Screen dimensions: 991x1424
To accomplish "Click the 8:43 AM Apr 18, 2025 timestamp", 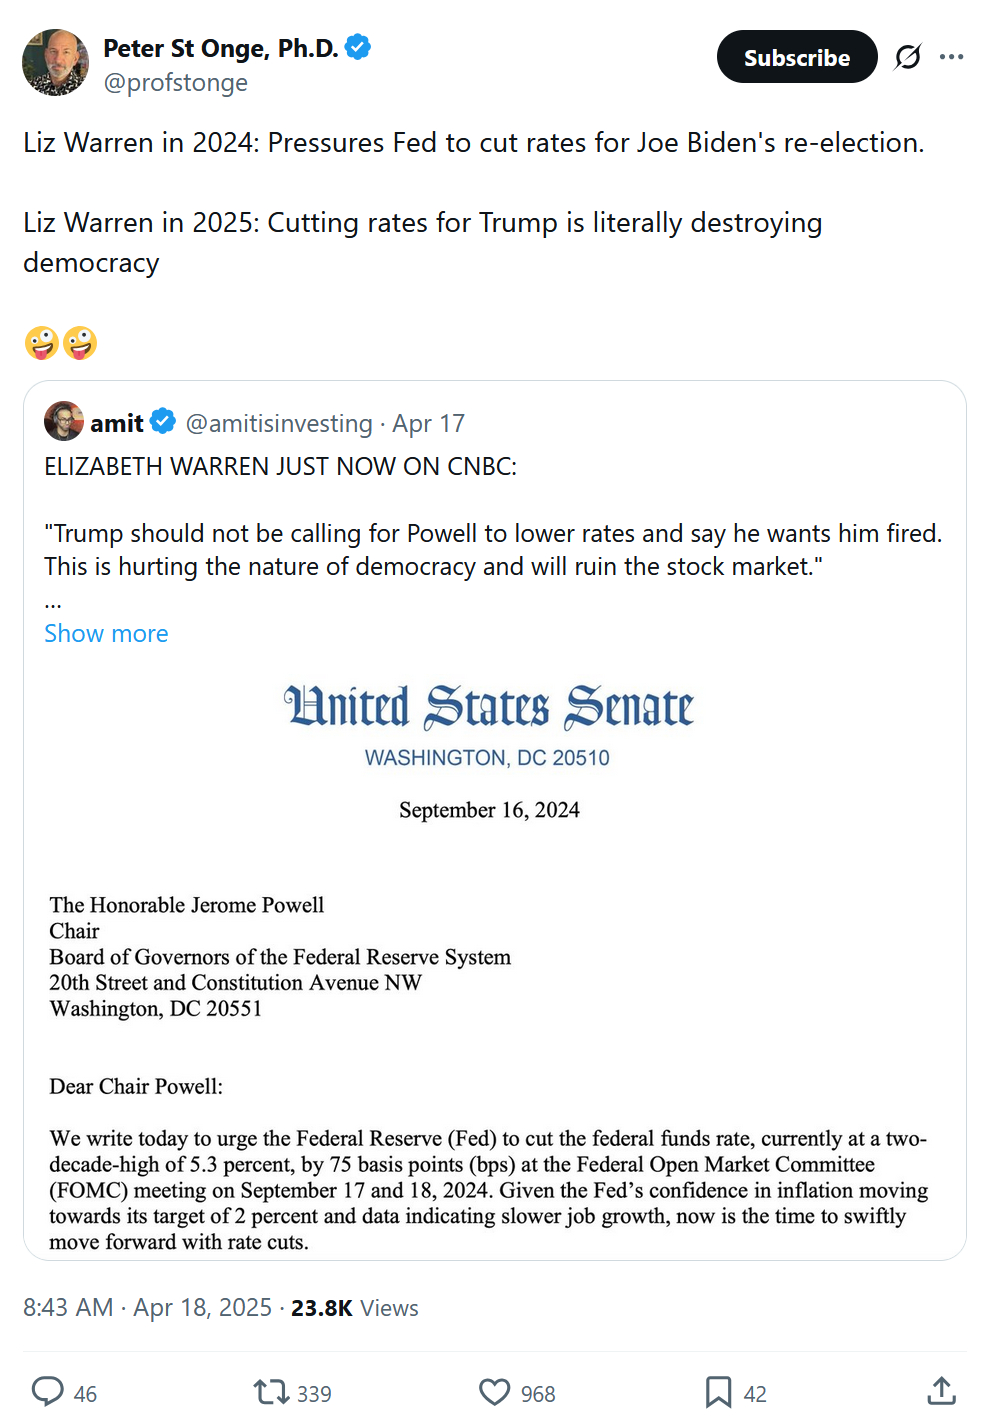I will coord(147,1308).
